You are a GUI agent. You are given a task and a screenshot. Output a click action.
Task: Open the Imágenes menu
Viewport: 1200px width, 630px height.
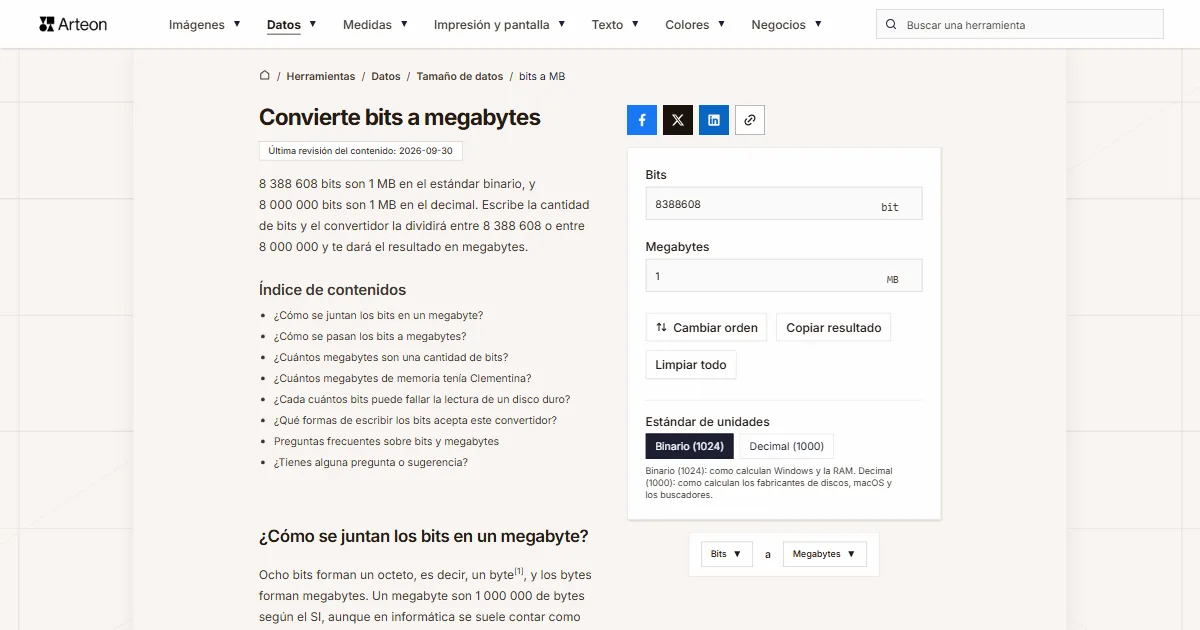coord(205,25)
